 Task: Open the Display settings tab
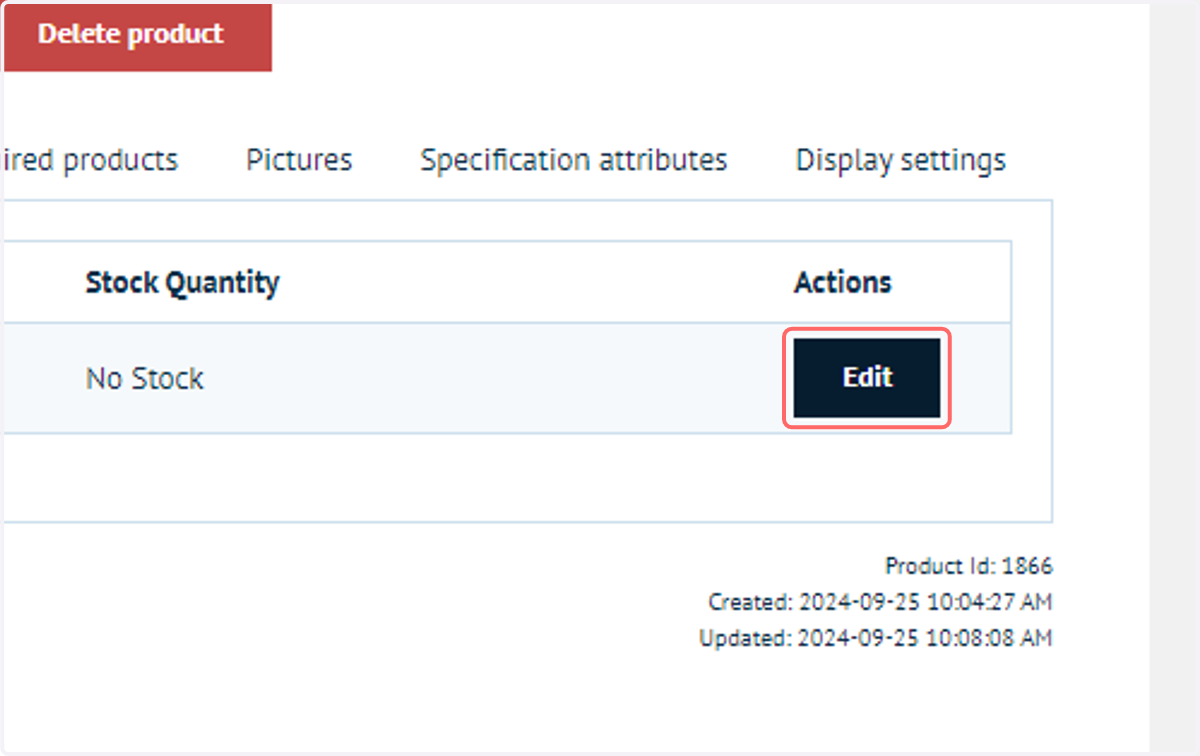900,160
